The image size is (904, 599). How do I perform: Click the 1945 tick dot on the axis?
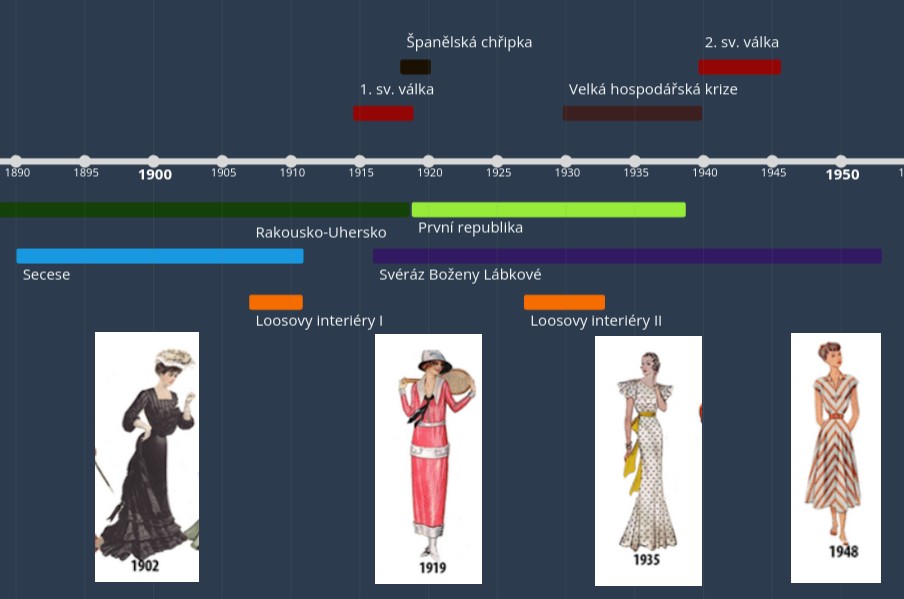click(x=773, y=161)
